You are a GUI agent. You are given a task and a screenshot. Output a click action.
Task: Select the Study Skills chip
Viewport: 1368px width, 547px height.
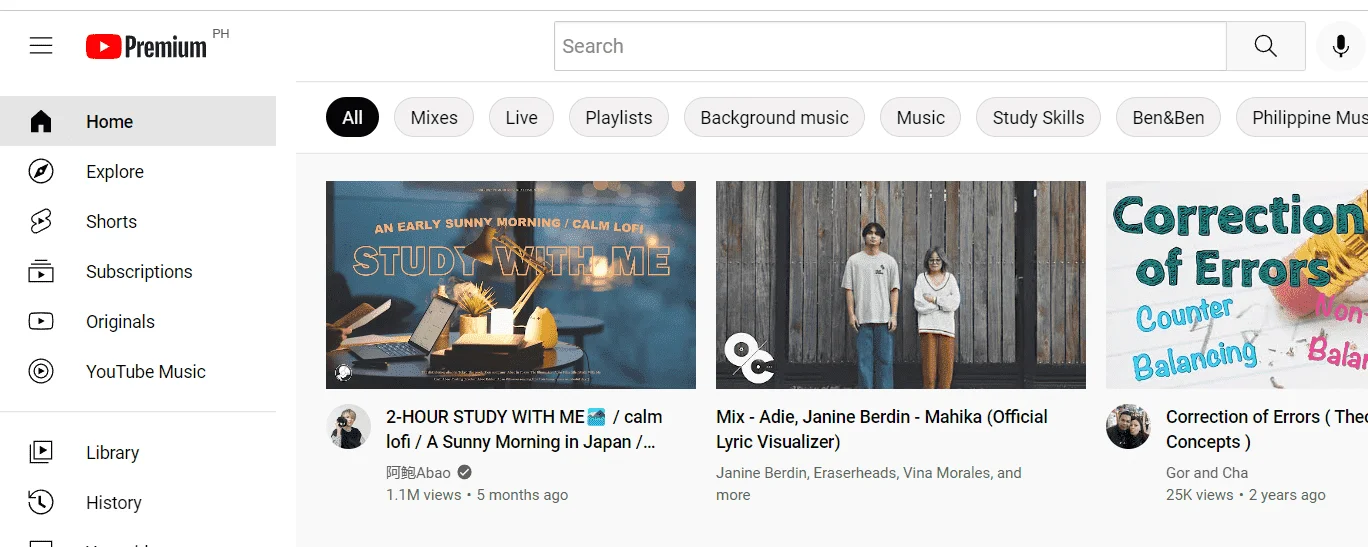tap(1038, 118)
